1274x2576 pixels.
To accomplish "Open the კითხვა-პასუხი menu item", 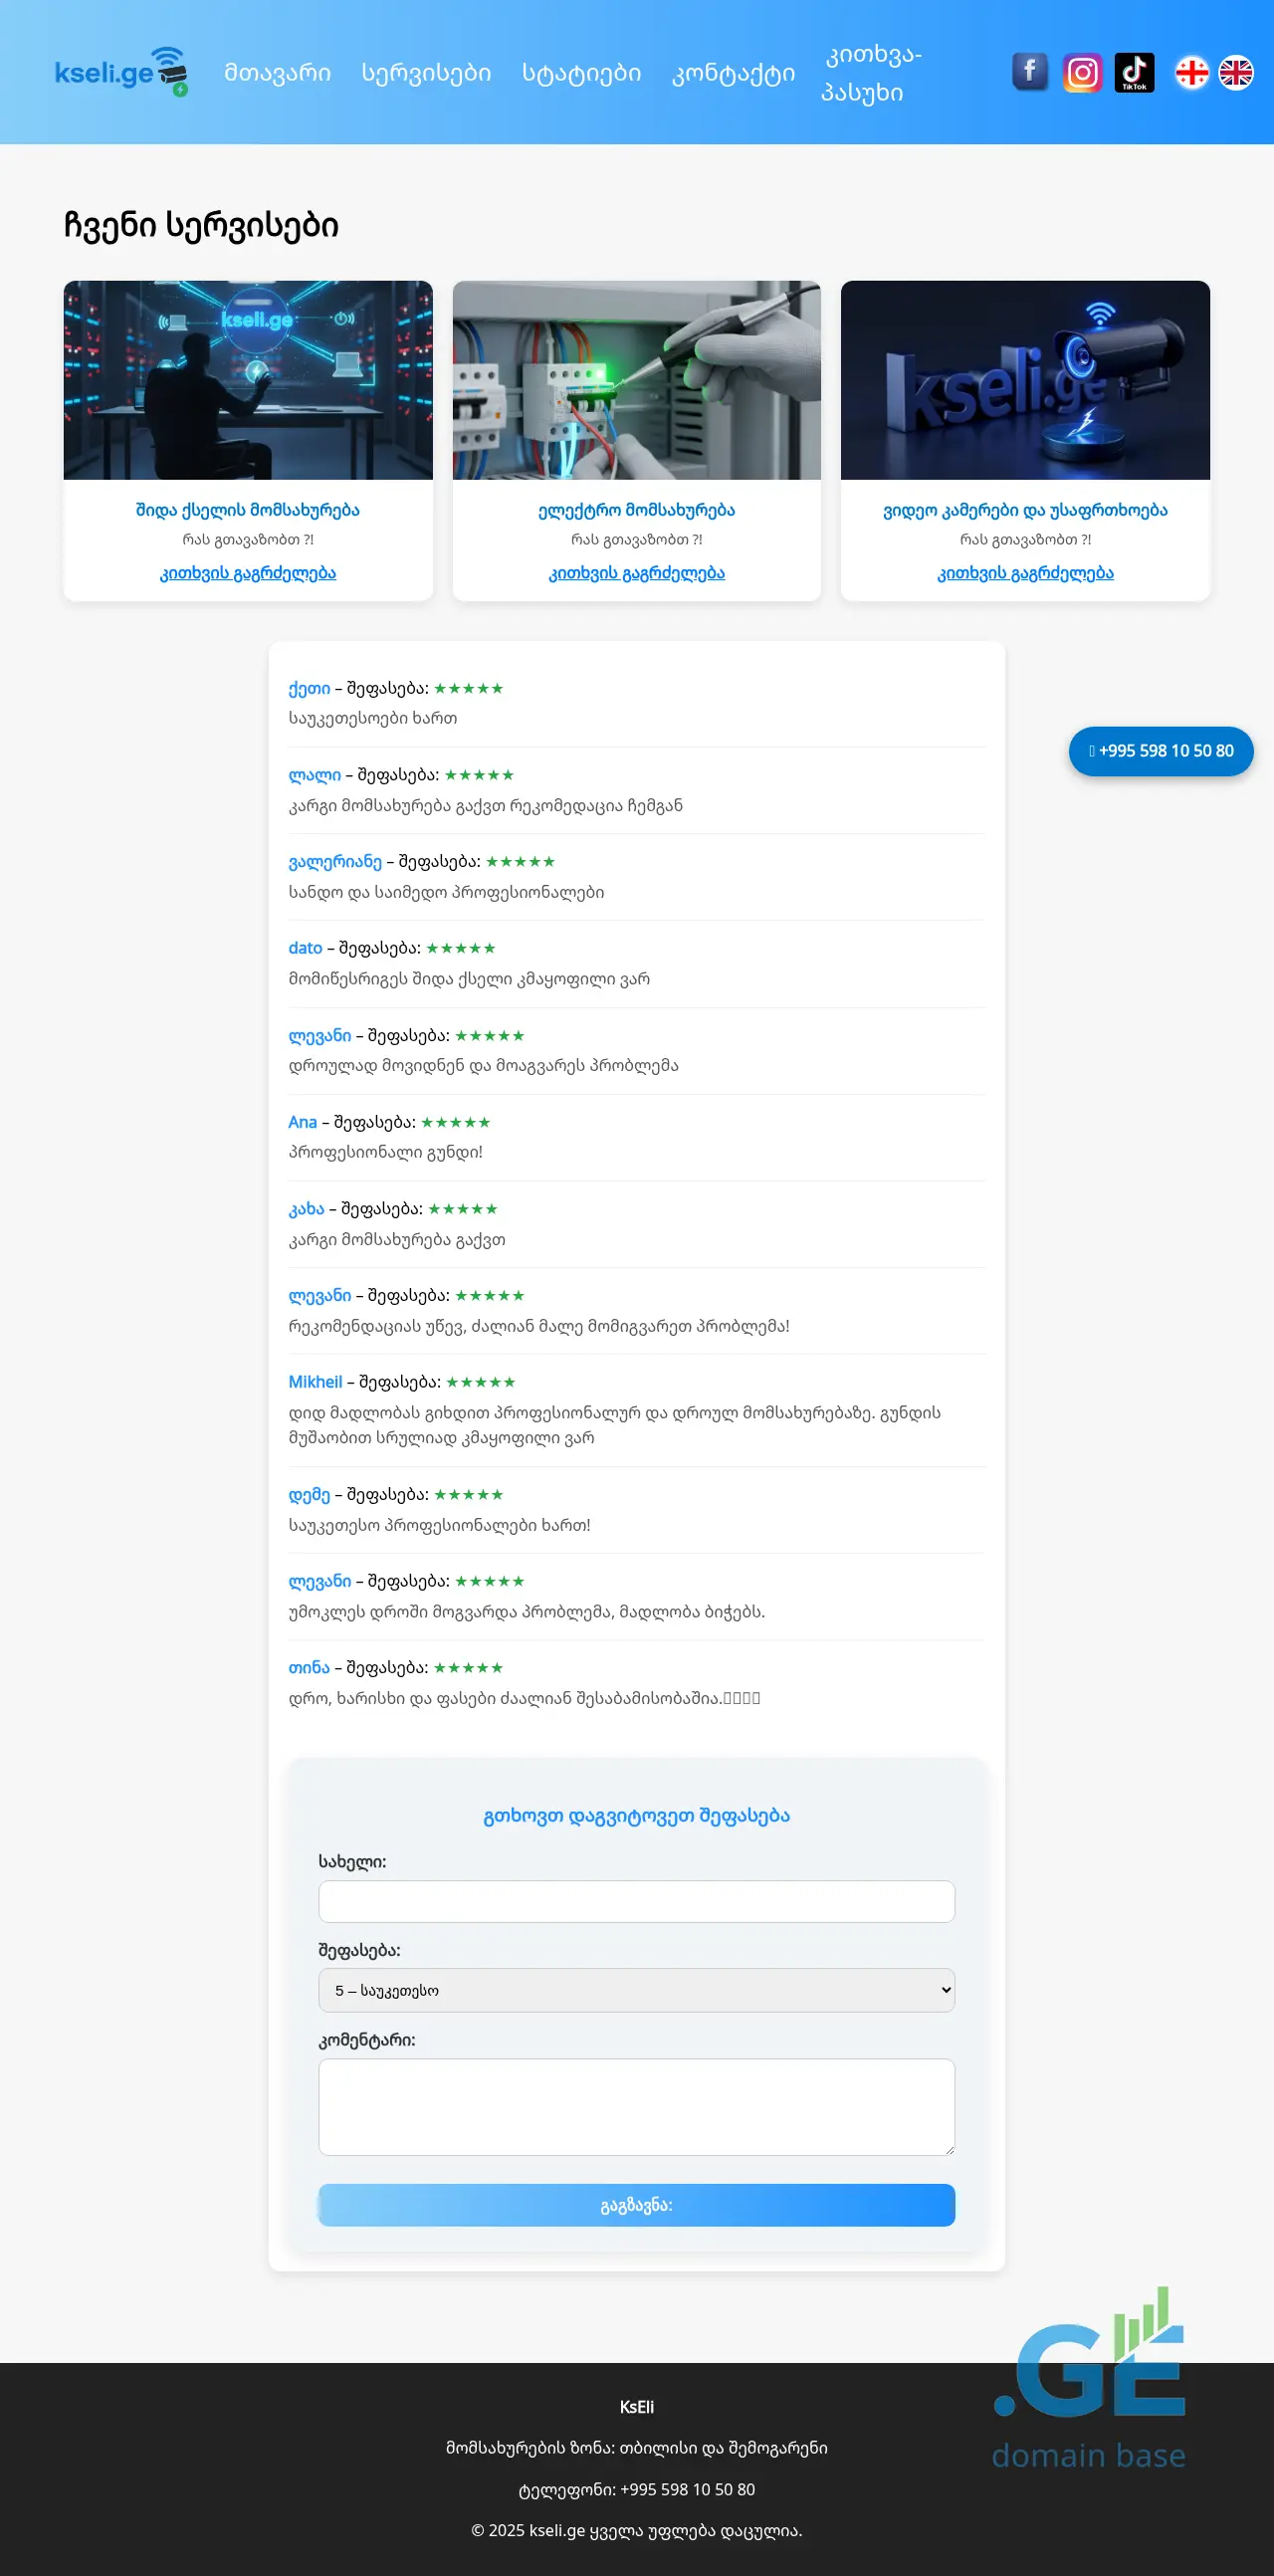I will tap(871, 73).
